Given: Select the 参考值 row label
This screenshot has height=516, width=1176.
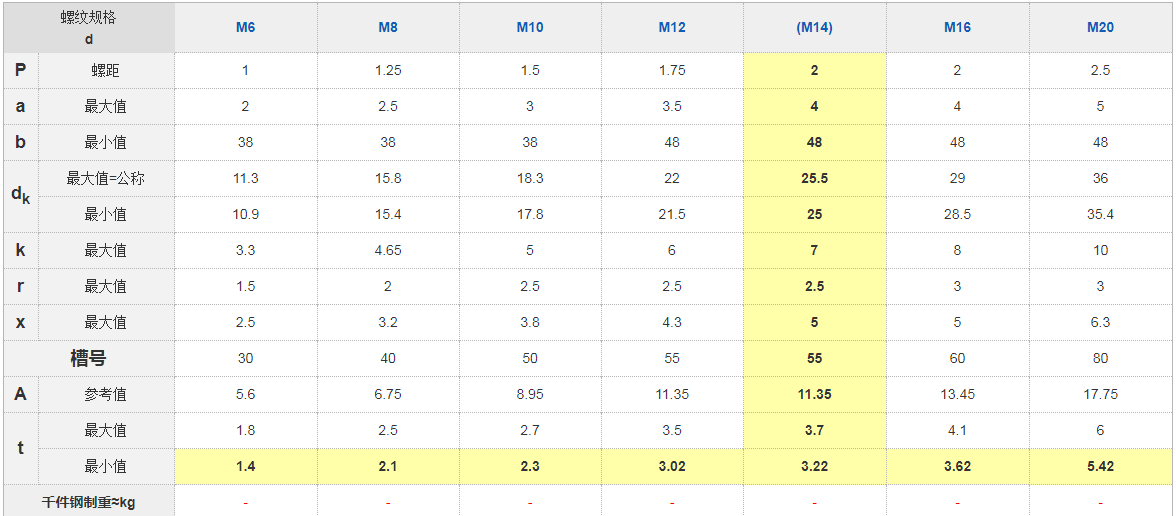Looking at the screenshot, I should coord(105,394).
